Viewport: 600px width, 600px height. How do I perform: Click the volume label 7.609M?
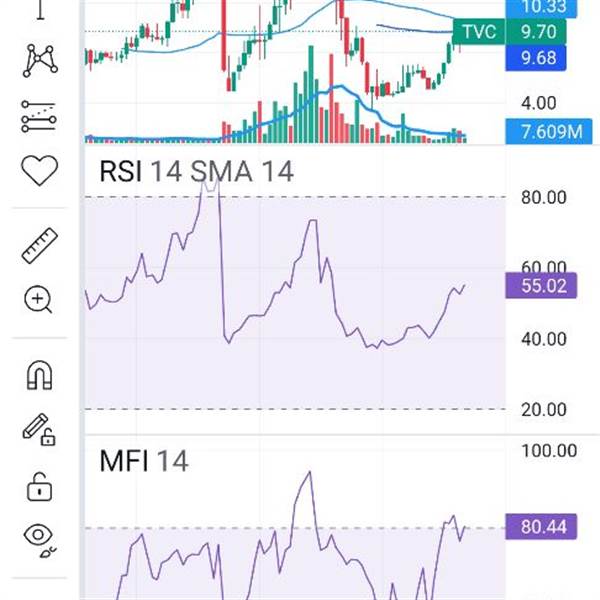(x=549, y=132)
